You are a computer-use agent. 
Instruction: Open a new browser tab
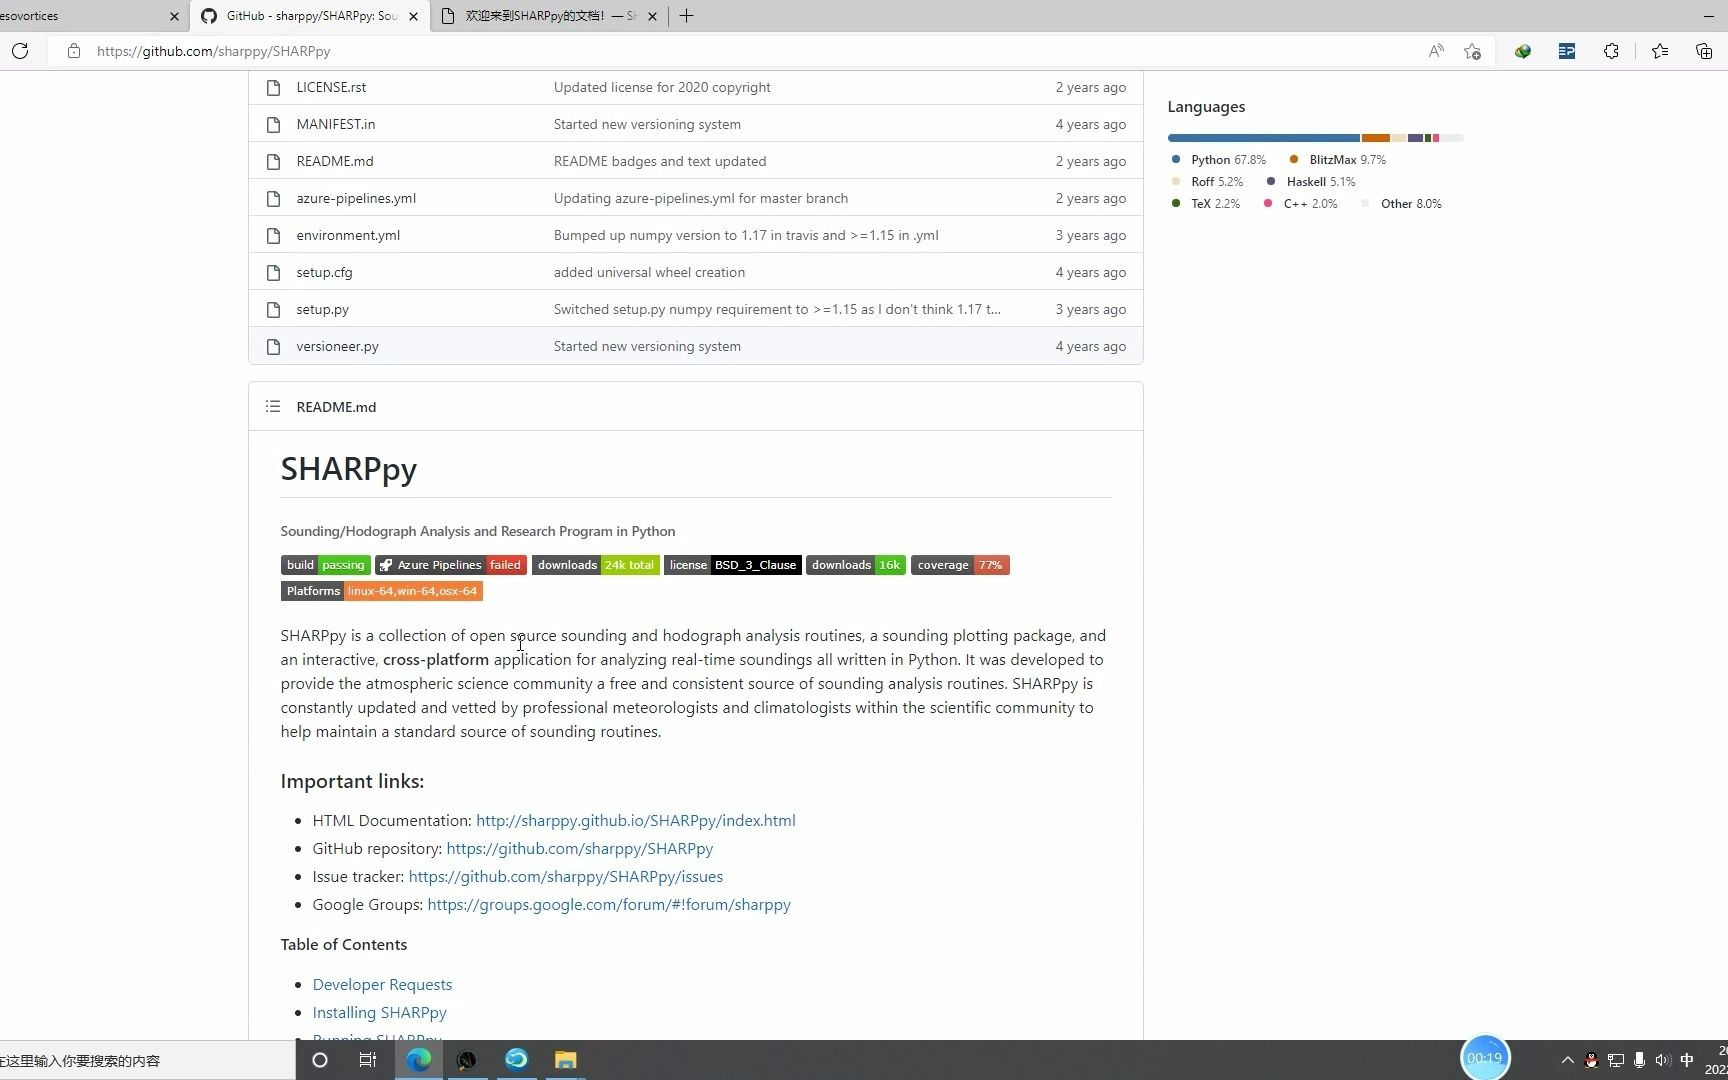(686, 16)
